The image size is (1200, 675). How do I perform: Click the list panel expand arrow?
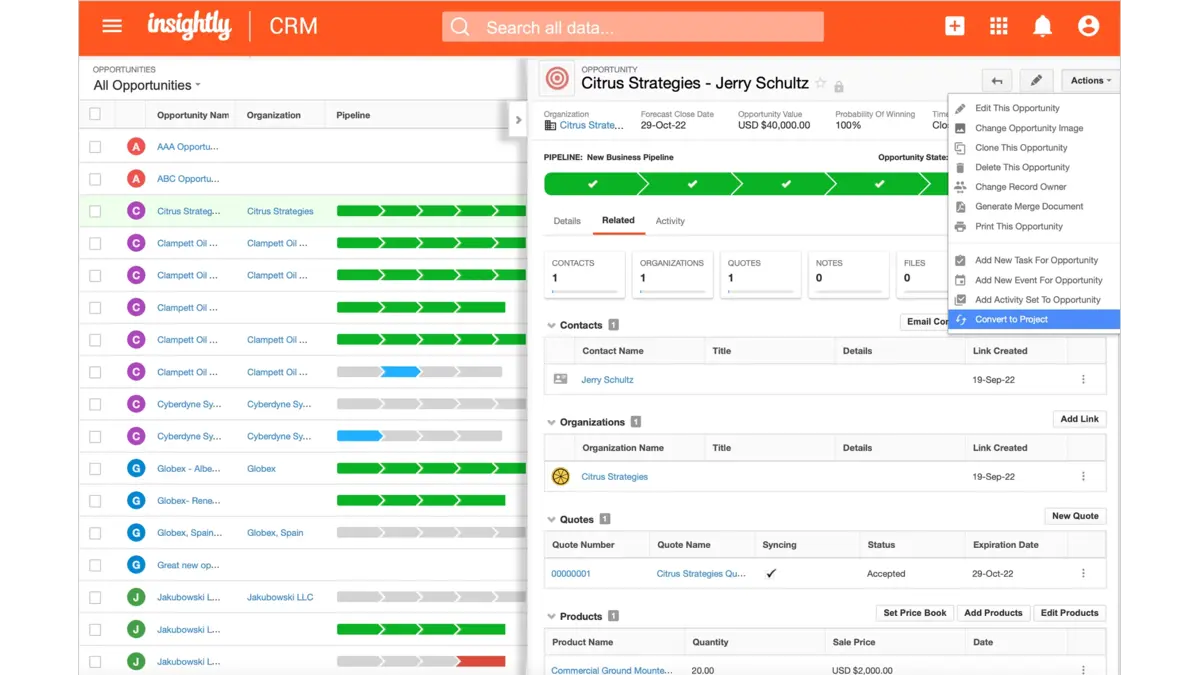[518, 120]
